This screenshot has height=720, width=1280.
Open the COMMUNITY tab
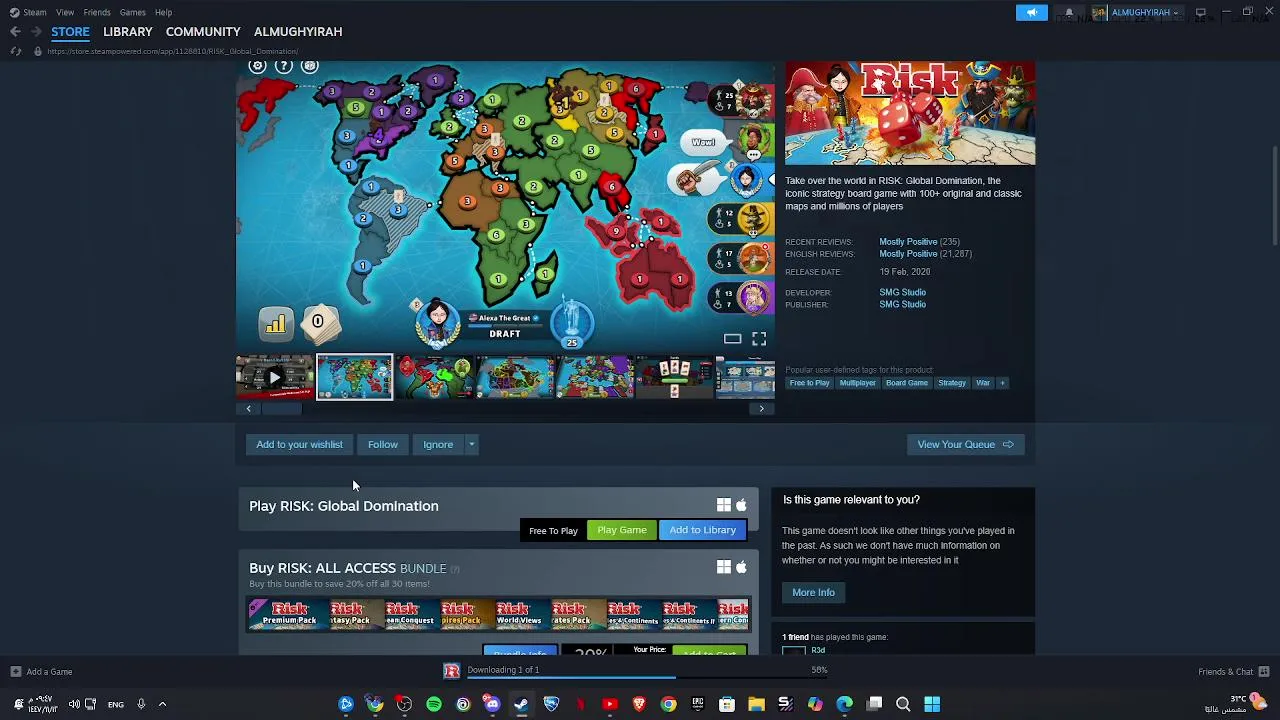pos(203,32)
